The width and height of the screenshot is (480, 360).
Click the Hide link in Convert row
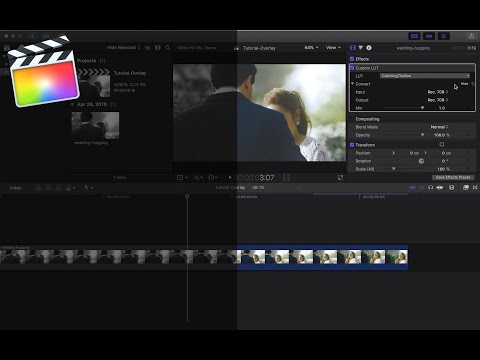[464, 84]
